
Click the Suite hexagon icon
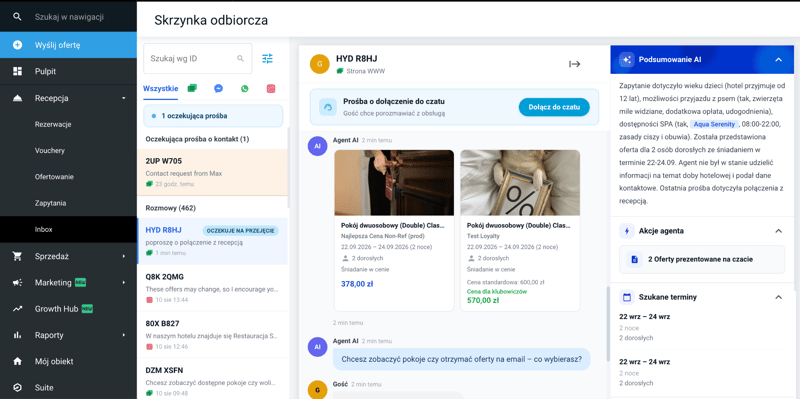17,388
